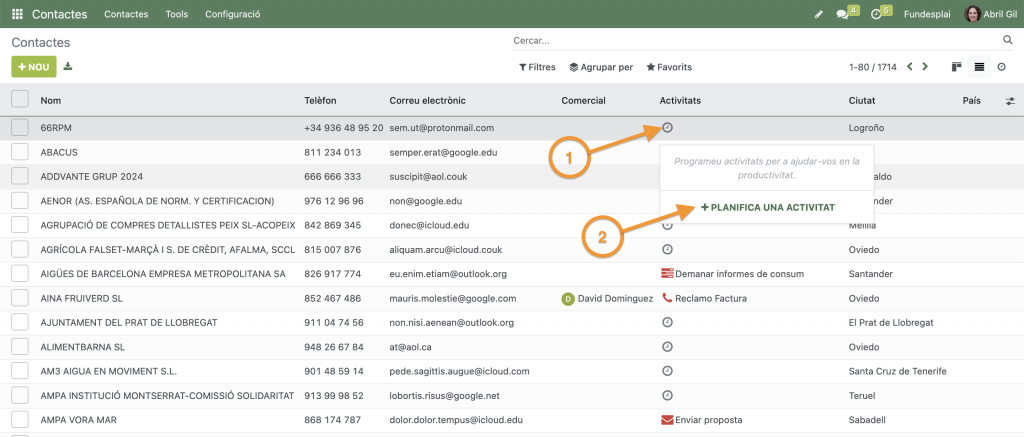Open the Filtres dropdown
The height and width of the screenshot is (437, 1024).
tap(537, 67)
